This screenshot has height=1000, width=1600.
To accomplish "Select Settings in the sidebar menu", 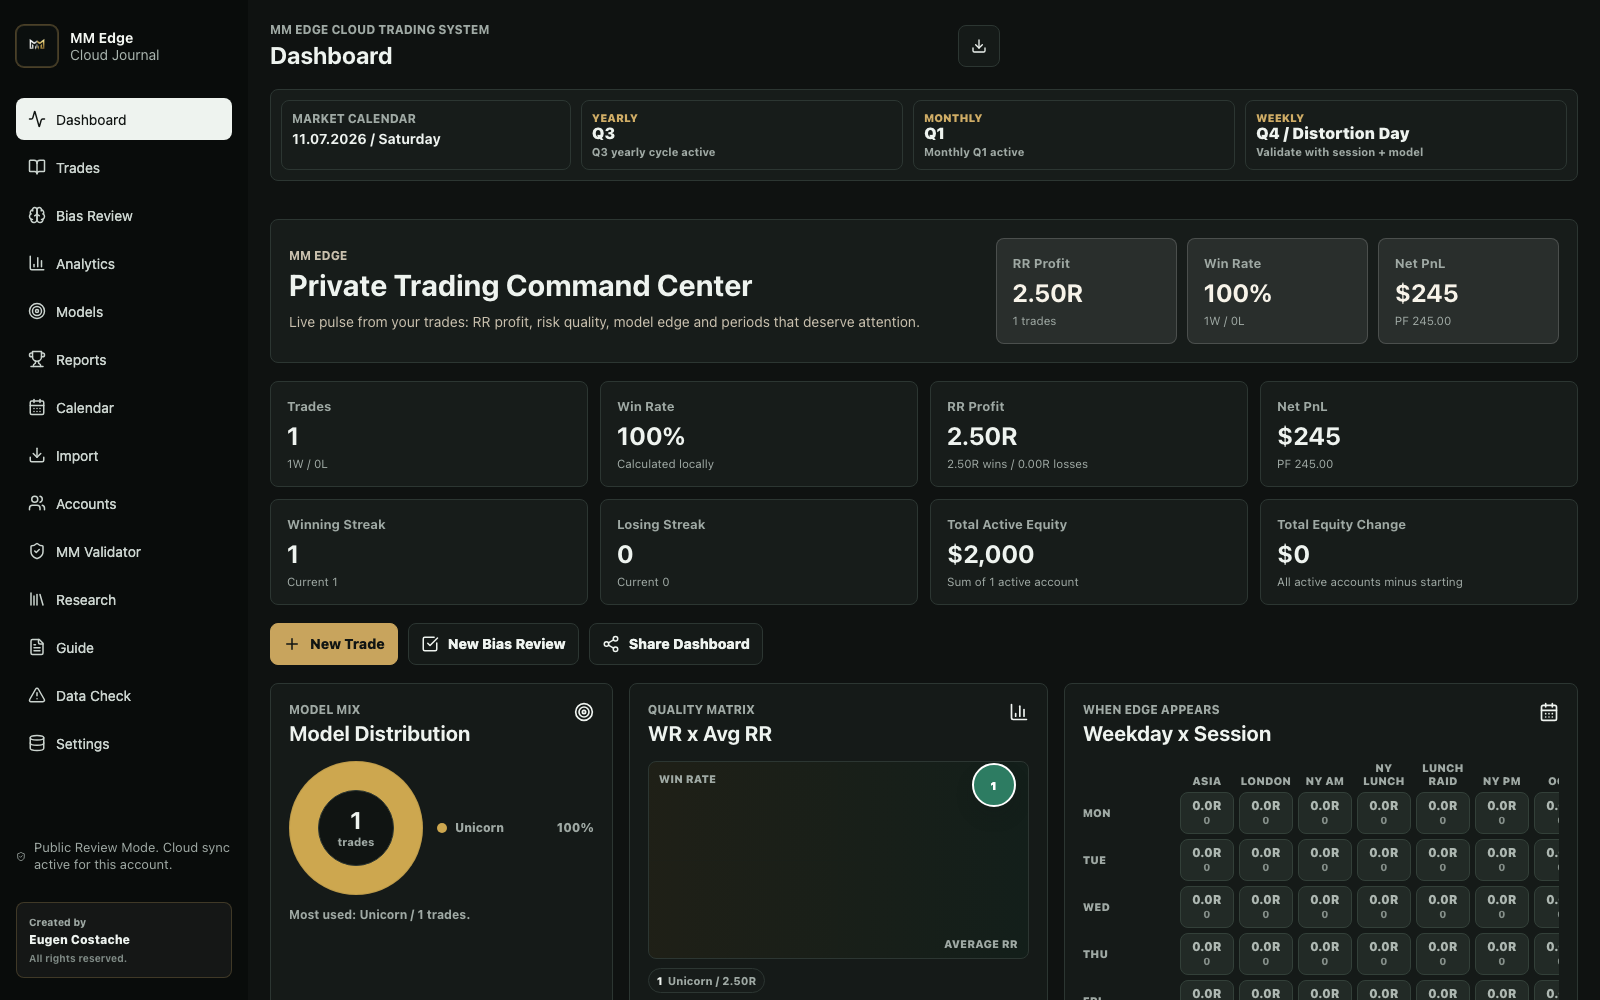I will coord(124,743).
